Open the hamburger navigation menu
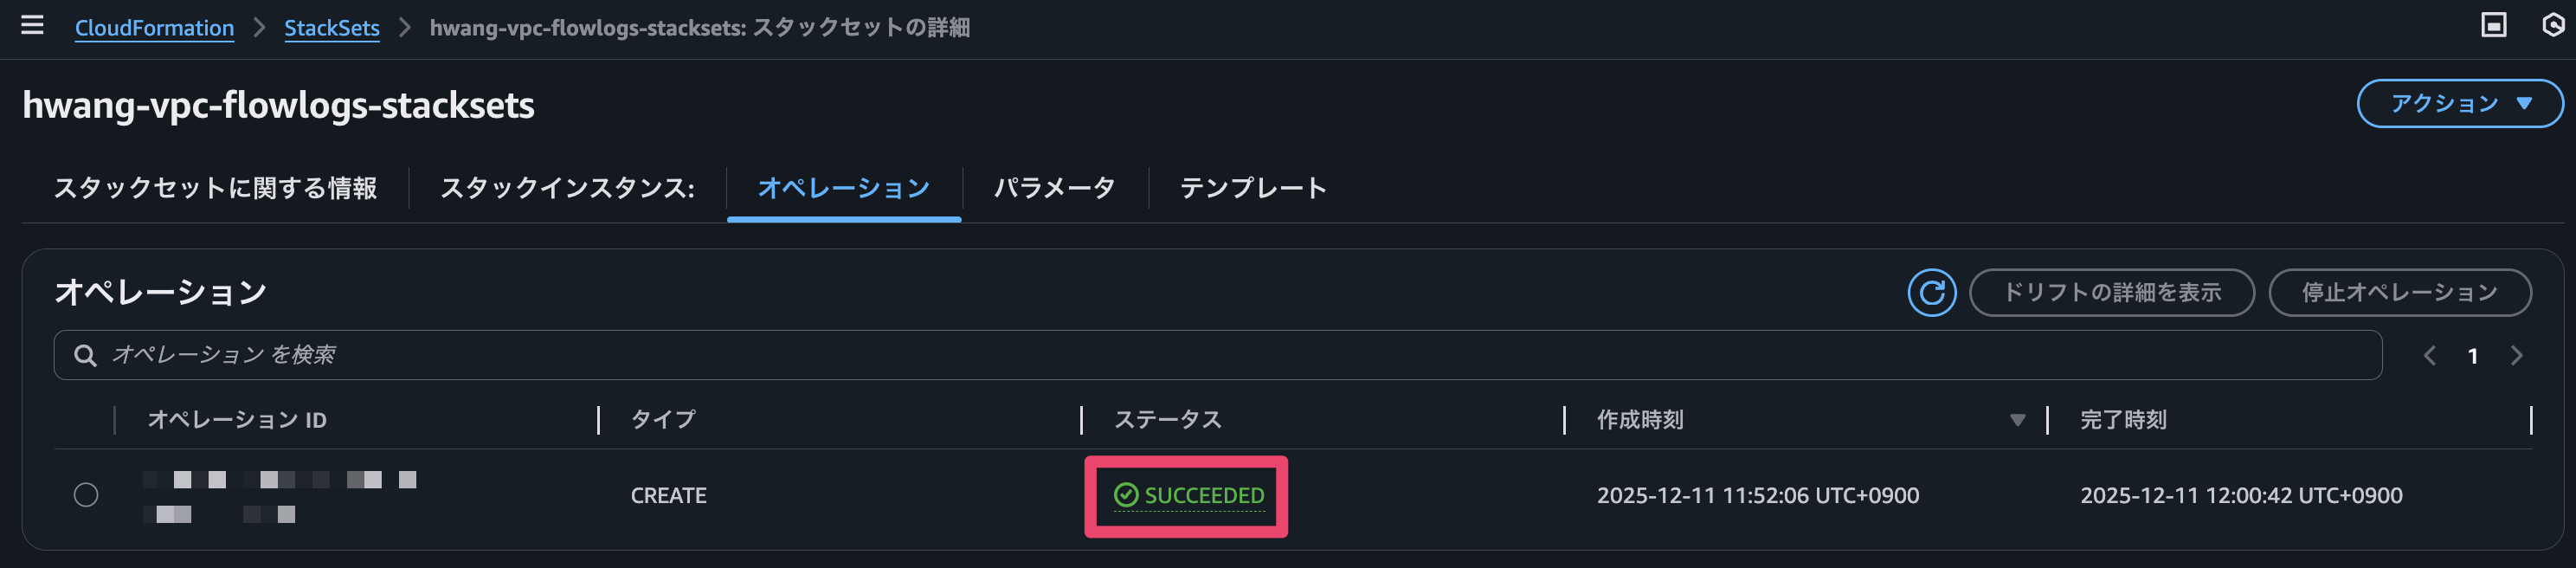This screenshot has height=568, width=2576. pyautogui.click(x=33, y=27)
